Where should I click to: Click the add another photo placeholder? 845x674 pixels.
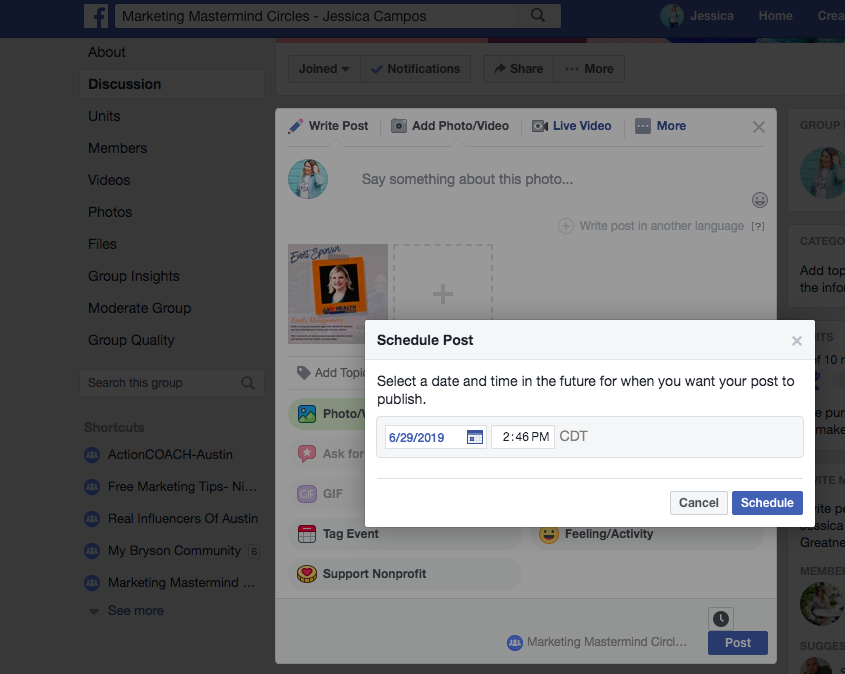tap(442, 283)
